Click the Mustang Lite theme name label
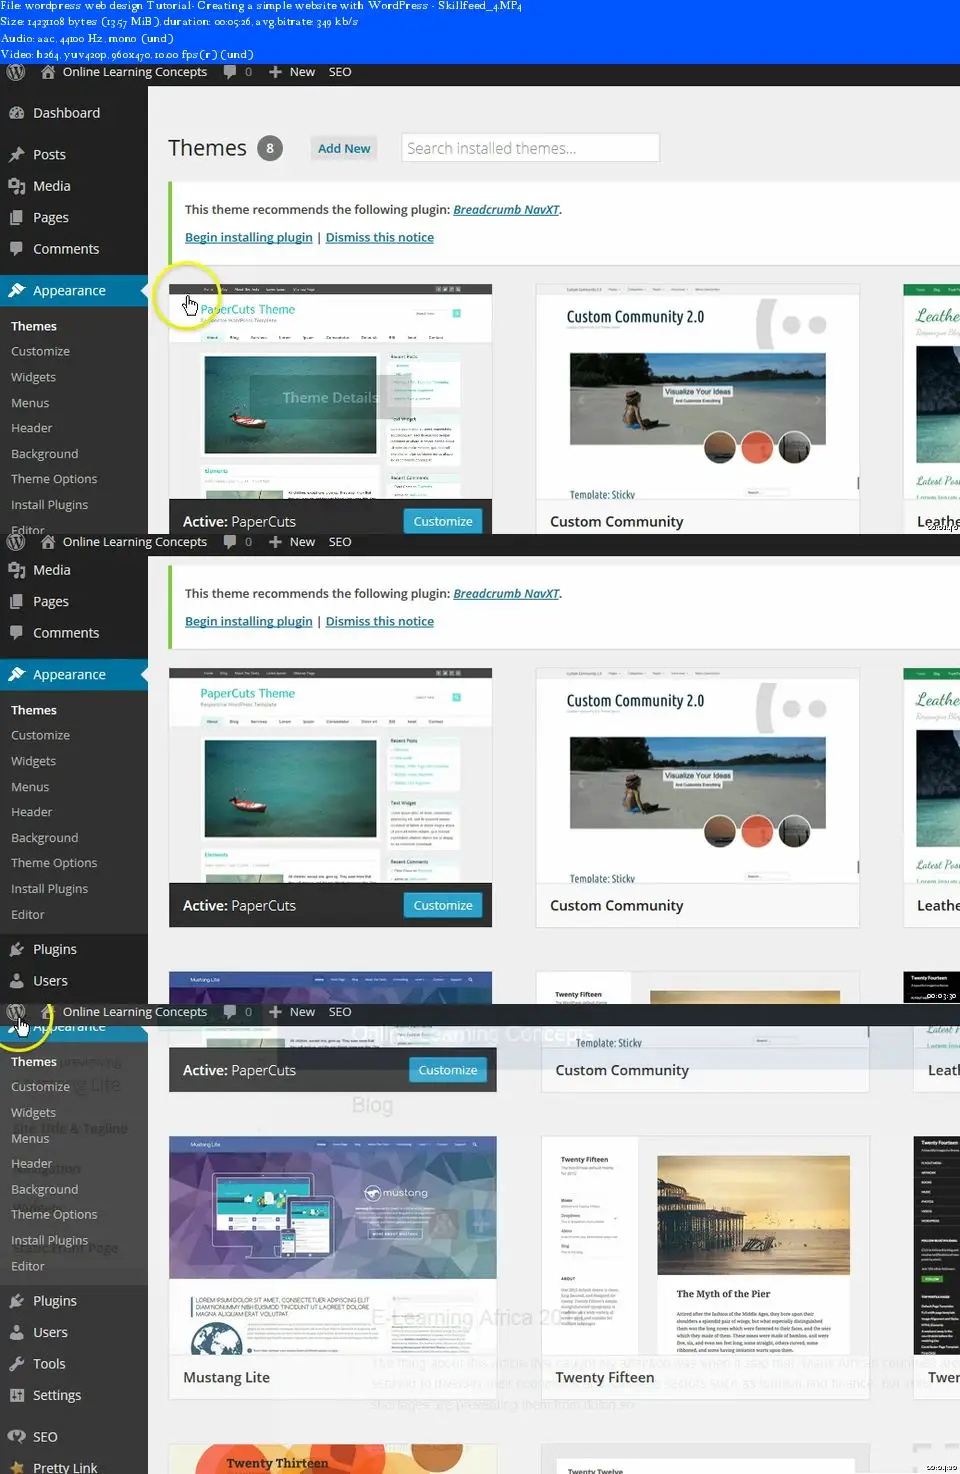This screenshot has height=1474, width=960. [226, 1377]
